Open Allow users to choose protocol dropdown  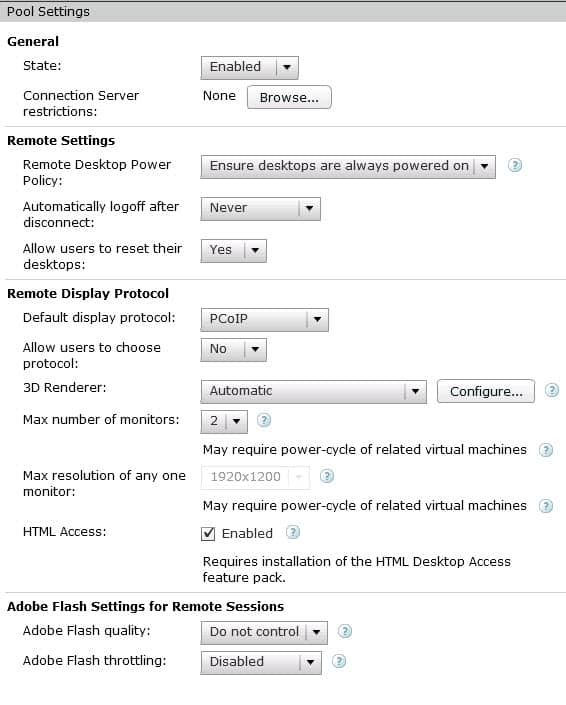[x=234, y=350]
